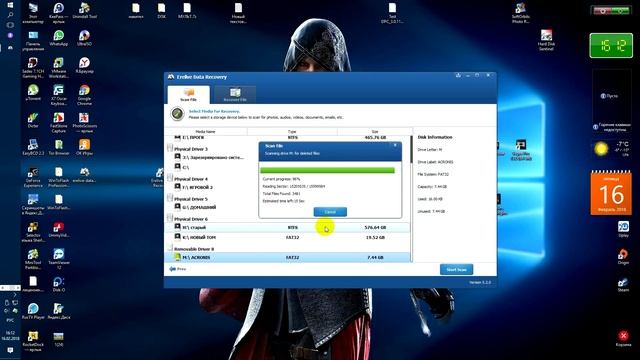Click the Physical Driver 4 group header
This screenshot has height=360, width=640.
pos(191,179)
